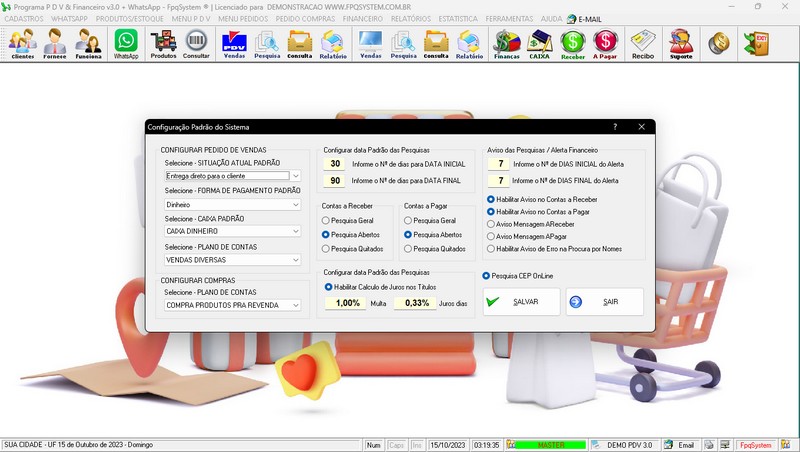
Task: Edit the DIAS FINAL do Alerta field
Action: pyautogui.click(x=499, y=181)
